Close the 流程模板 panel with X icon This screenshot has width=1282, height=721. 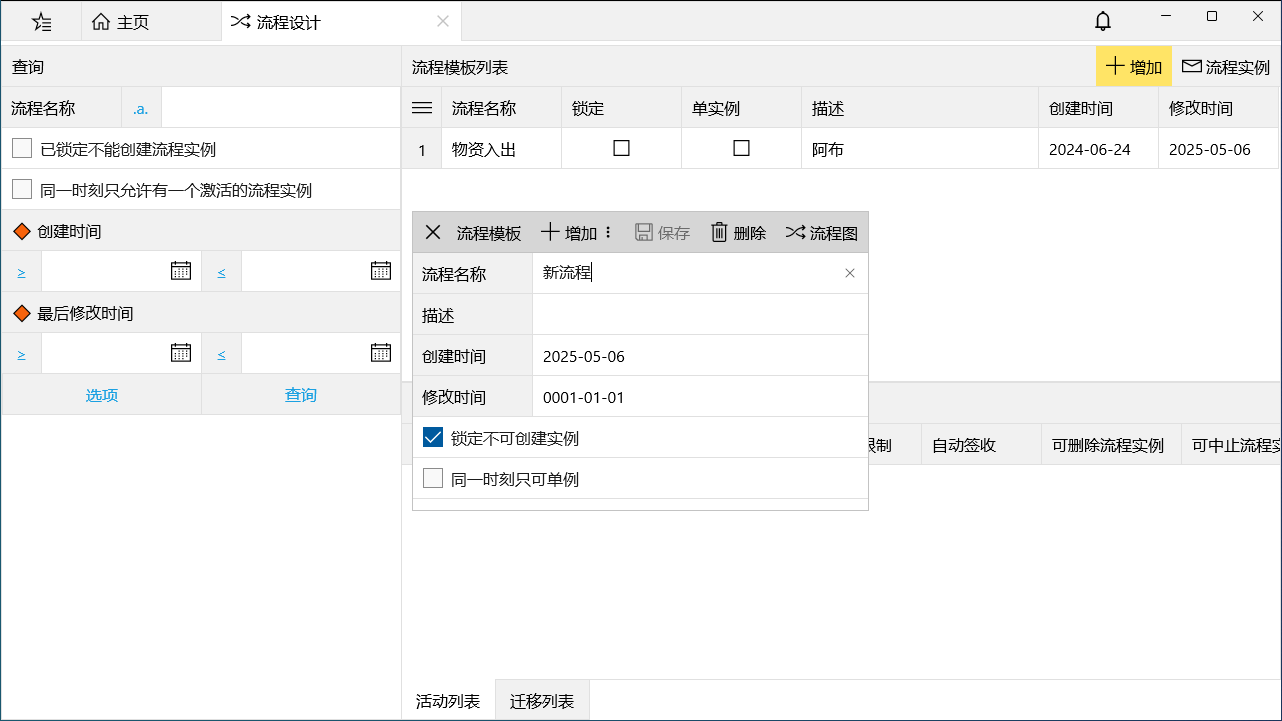click(433, 233)
